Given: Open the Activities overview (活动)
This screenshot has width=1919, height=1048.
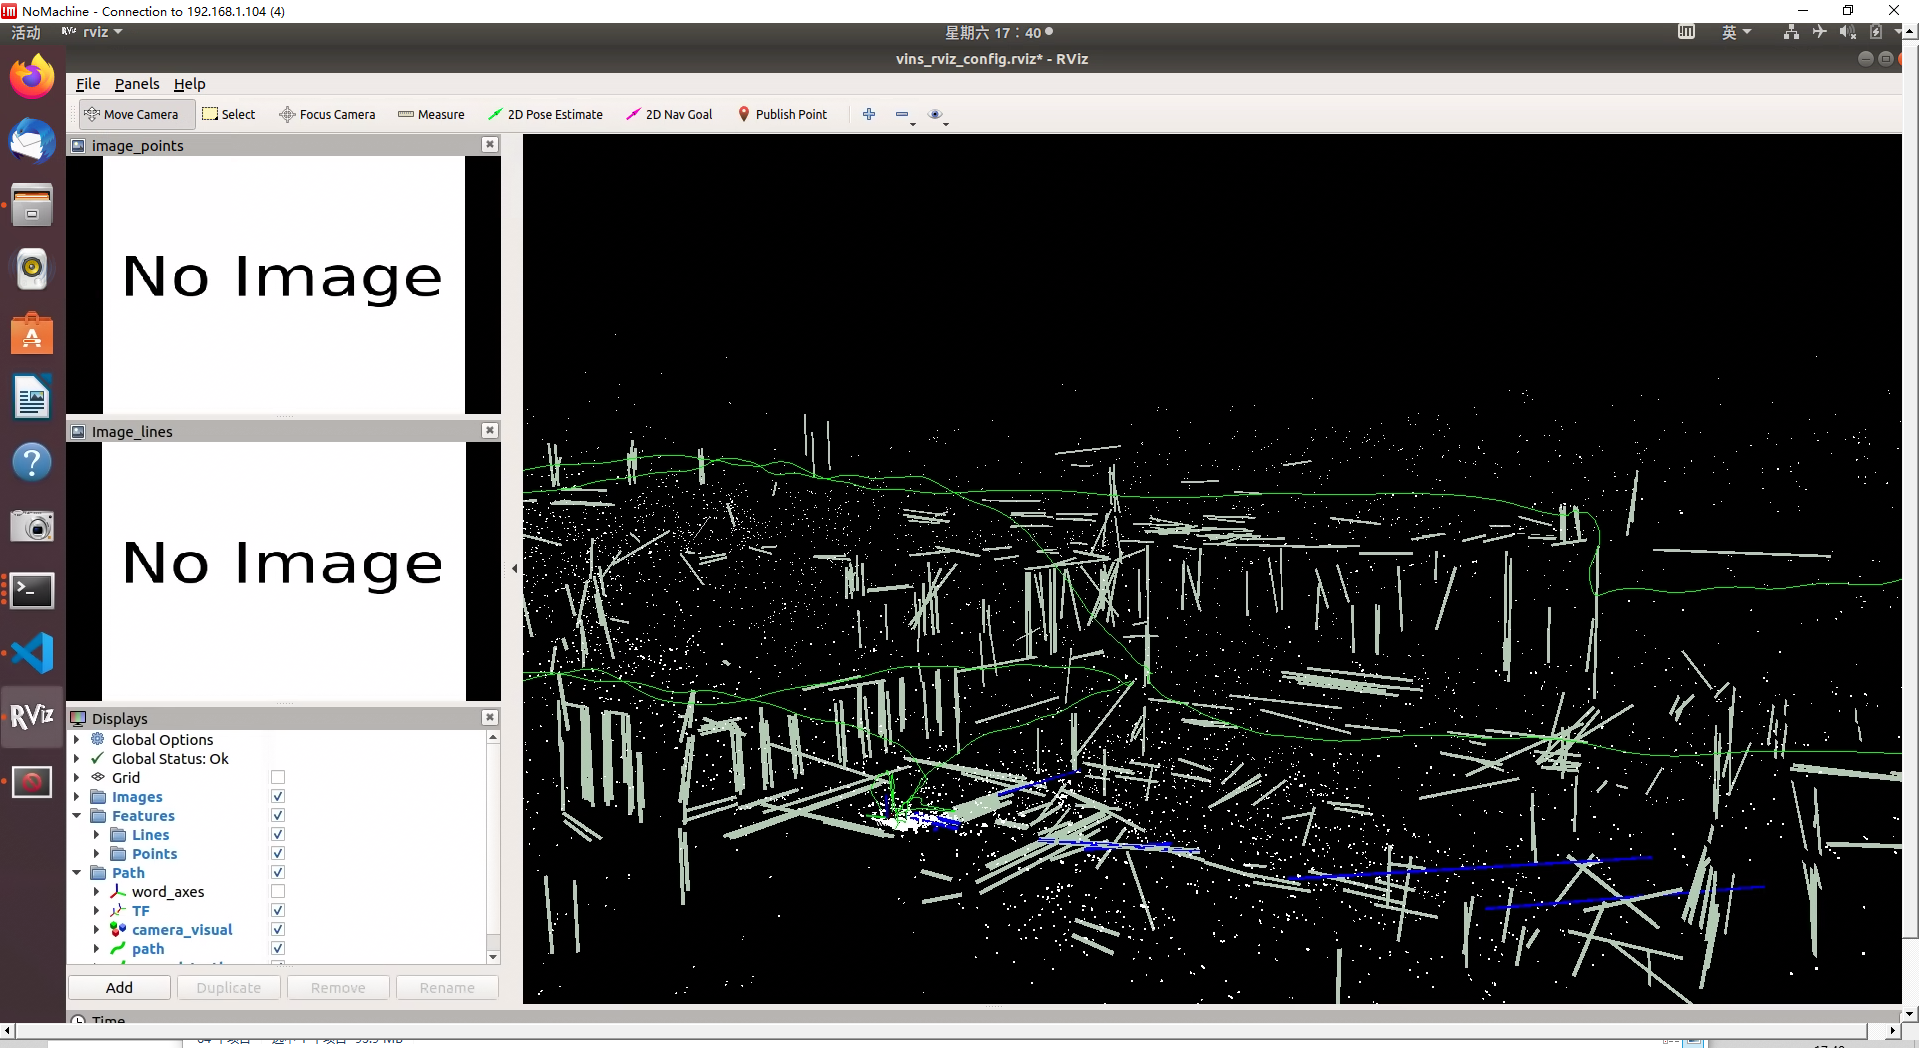Looking at the screenshot, I should coord(26,32).
